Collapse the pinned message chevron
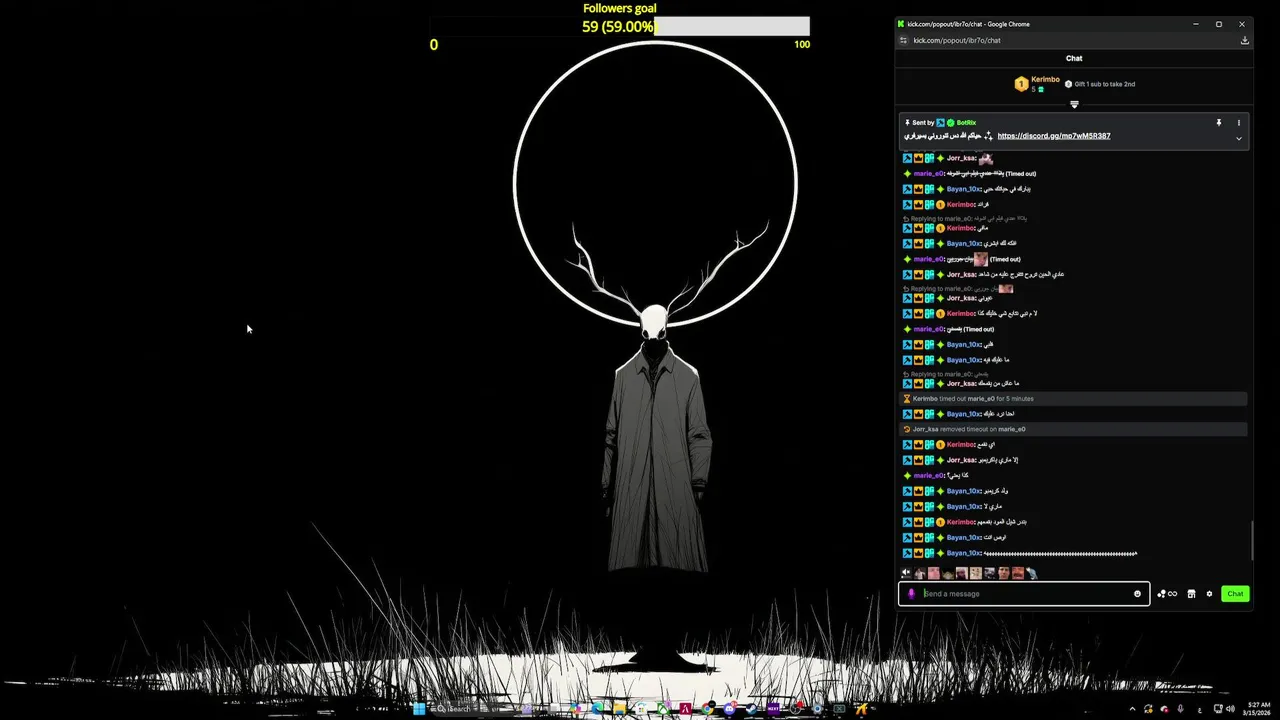 point(1238,139)
